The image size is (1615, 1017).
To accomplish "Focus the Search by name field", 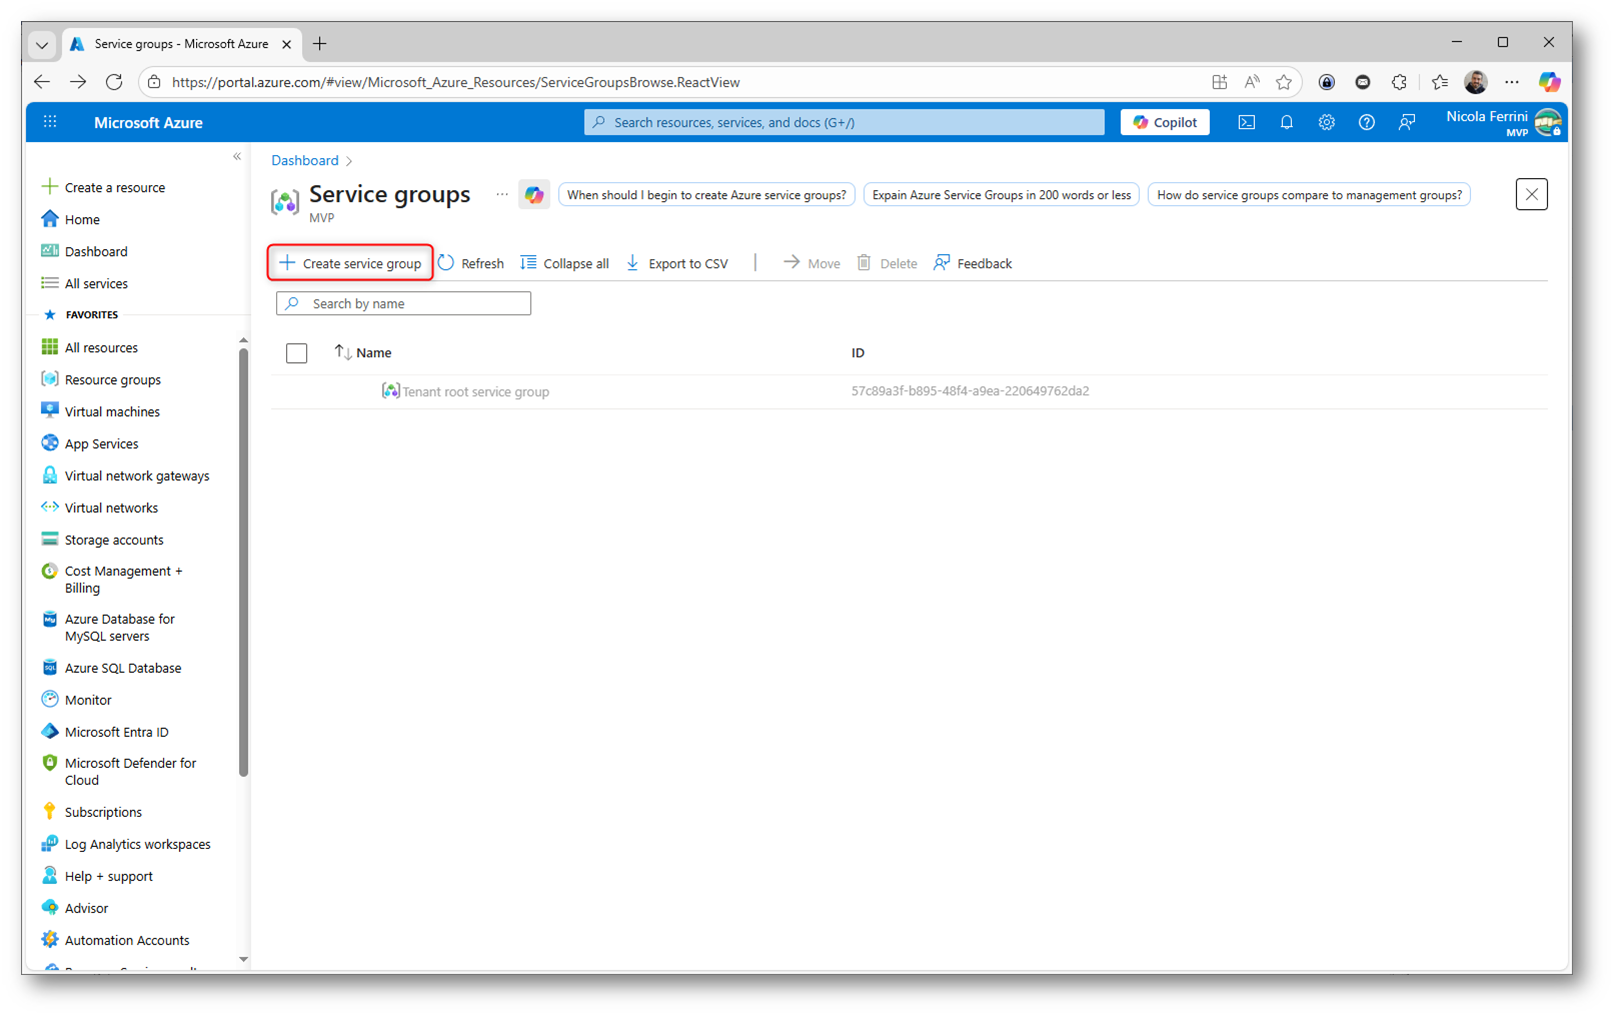I will point(404,303).
